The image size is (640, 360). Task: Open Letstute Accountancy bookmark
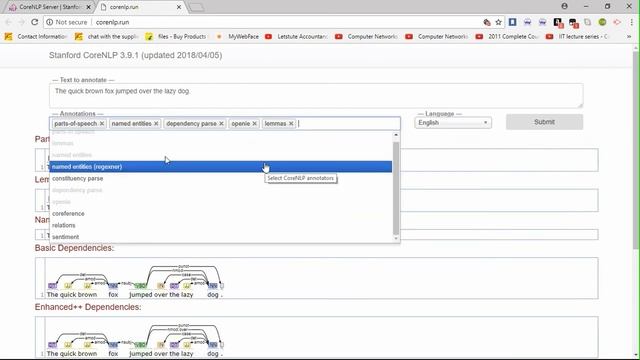coord(297,36)
